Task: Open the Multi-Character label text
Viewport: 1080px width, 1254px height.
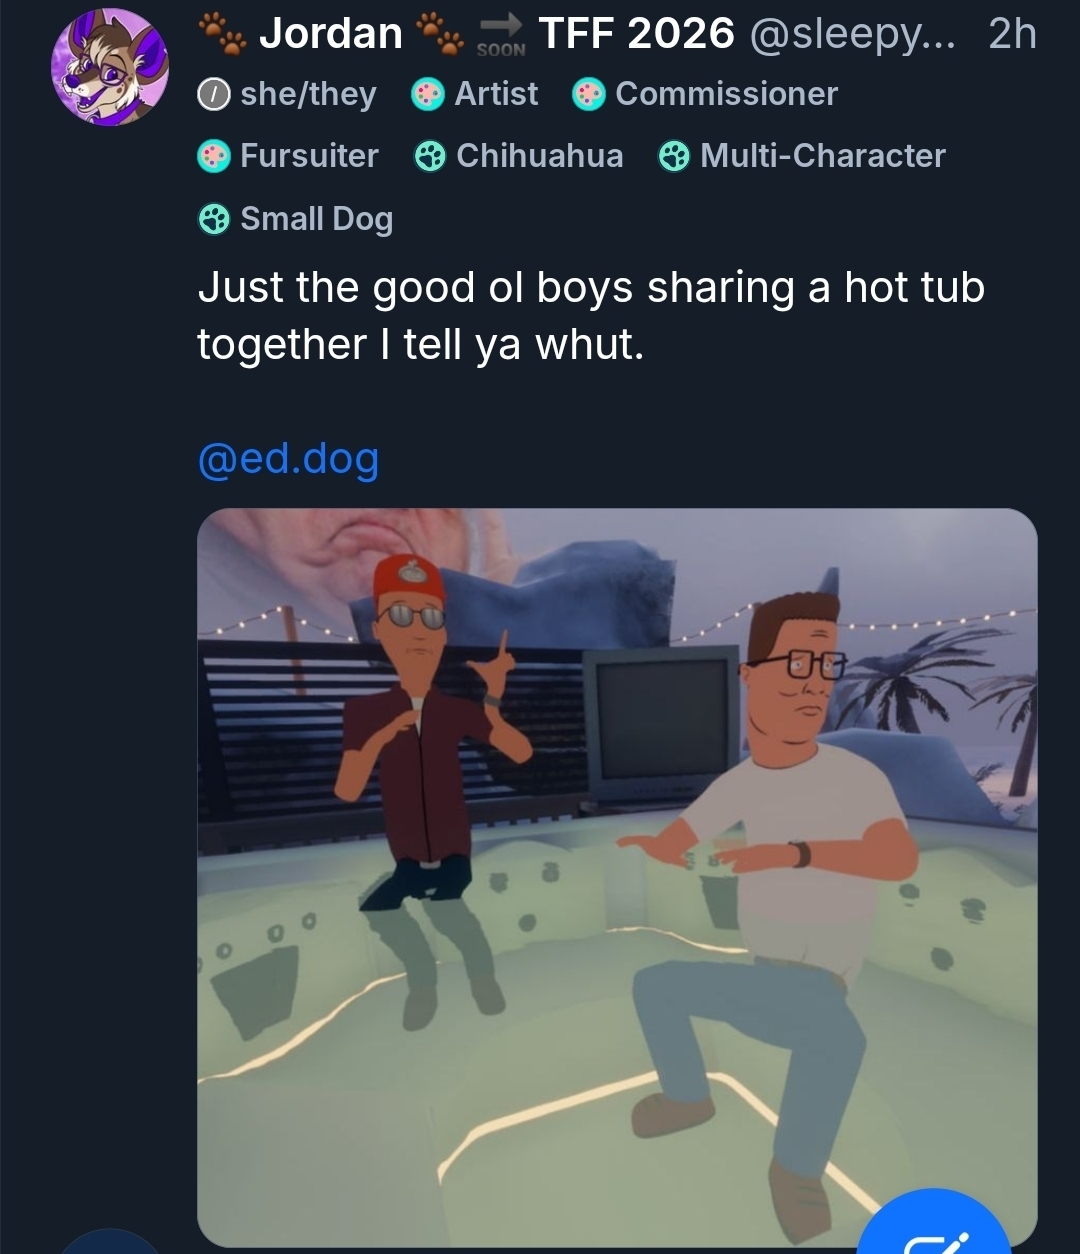Action: click(x=822, y=156)
